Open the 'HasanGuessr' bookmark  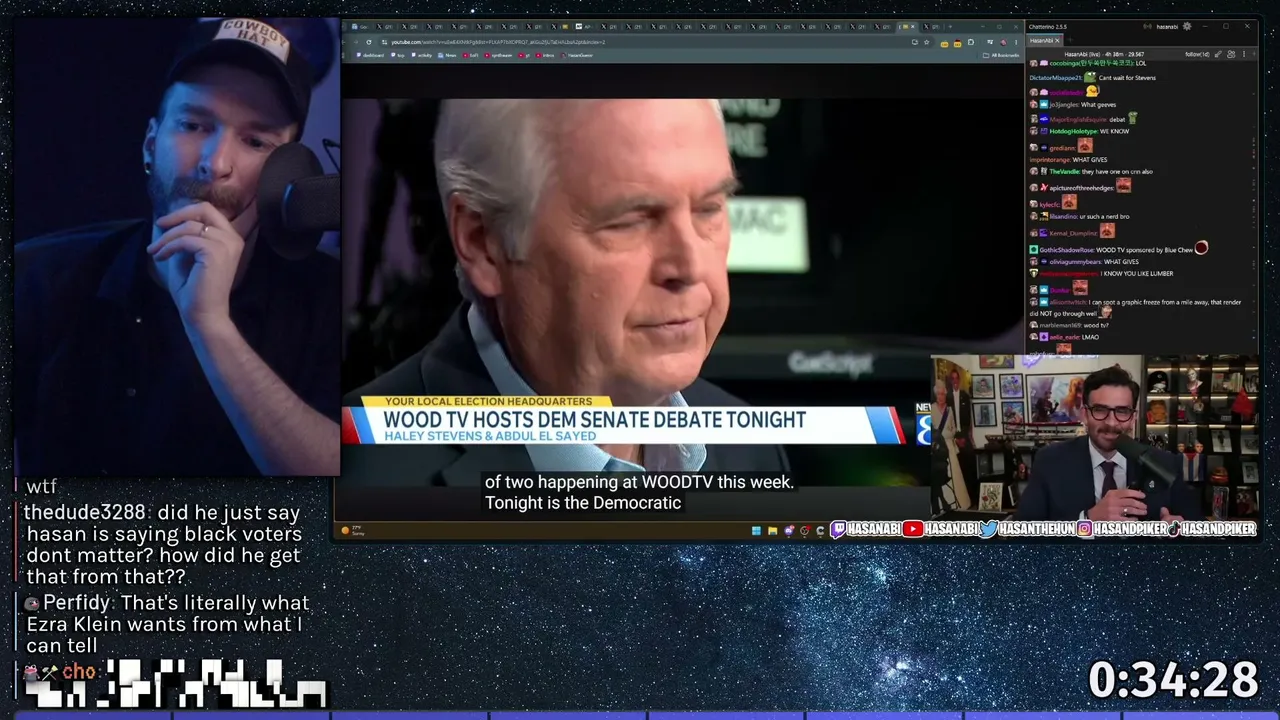[578, 55]
